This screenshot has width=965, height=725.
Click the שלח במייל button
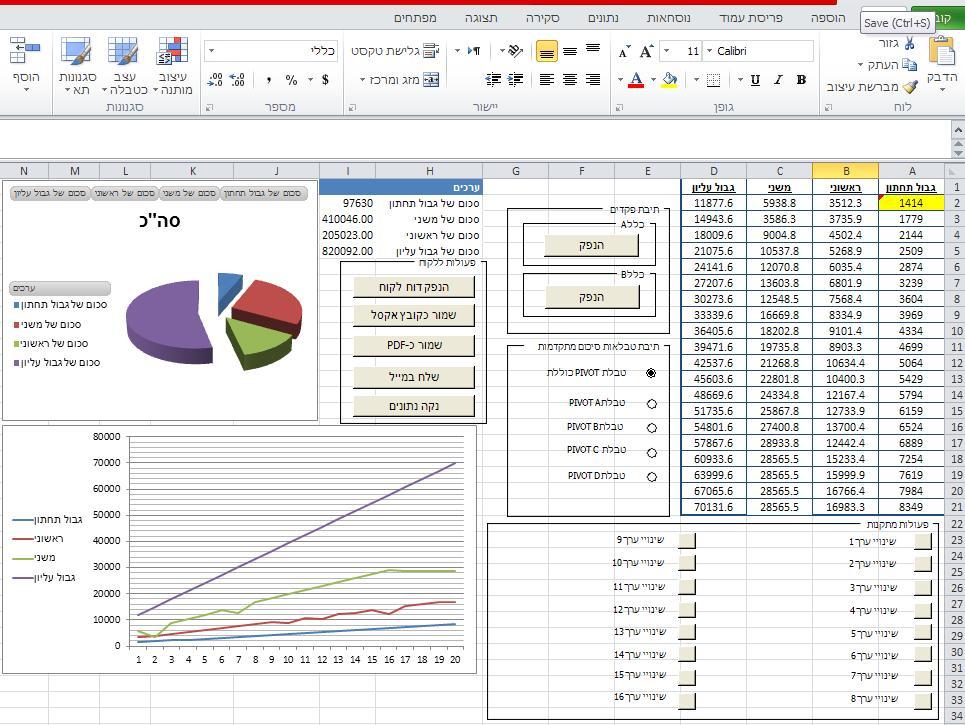pyautogui.click(x=414, y=377)
